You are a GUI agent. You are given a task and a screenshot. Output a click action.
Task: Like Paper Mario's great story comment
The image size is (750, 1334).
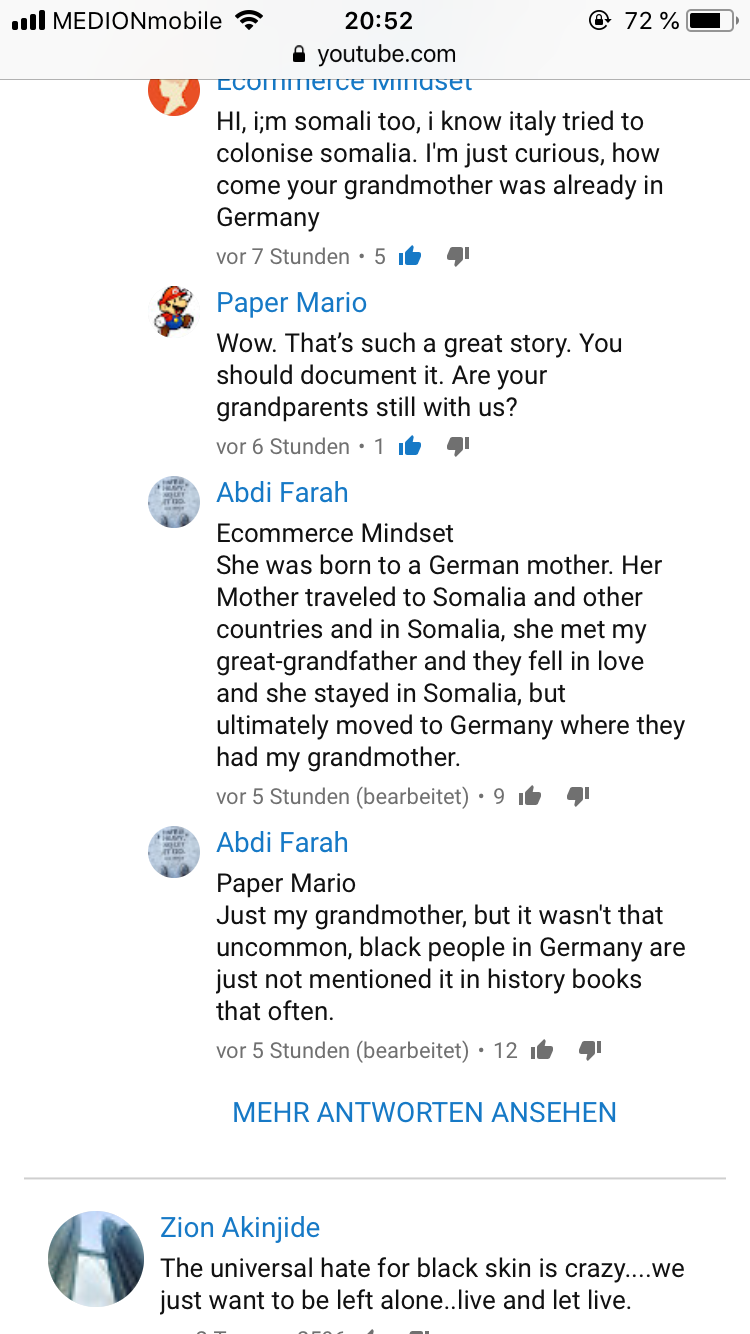coord(409,447)
